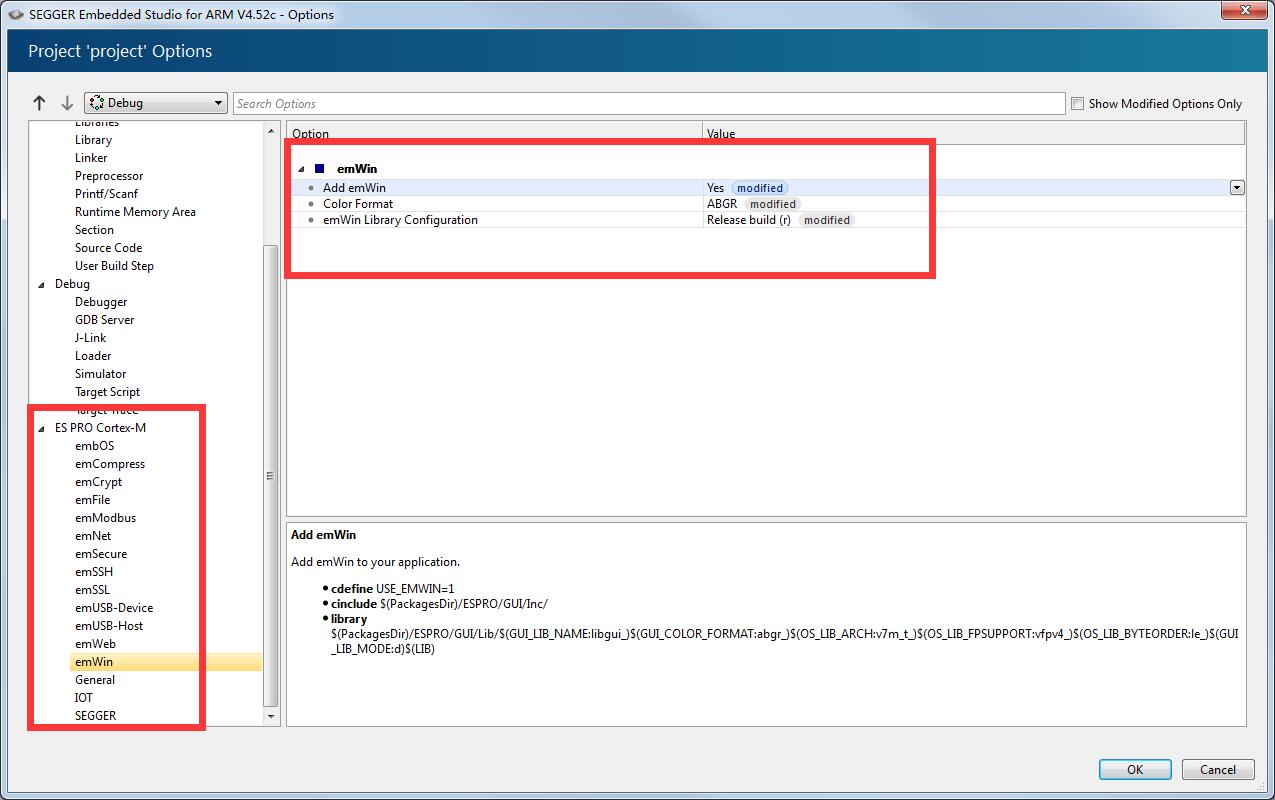
Task: Select emWin in the options tree
Action: click(94, 662)
